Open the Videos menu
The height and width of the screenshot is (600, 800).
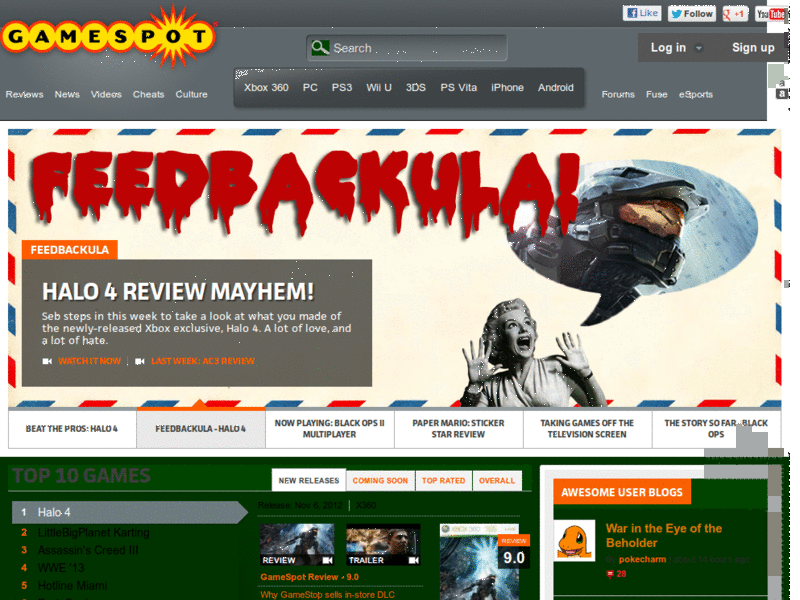click(x=106, y=94)
